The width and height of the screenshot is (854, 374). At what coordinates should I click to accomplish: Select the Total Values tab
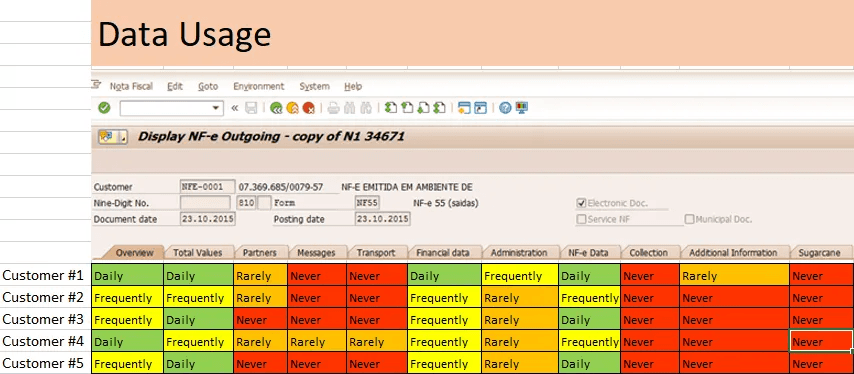pos(198,253)
